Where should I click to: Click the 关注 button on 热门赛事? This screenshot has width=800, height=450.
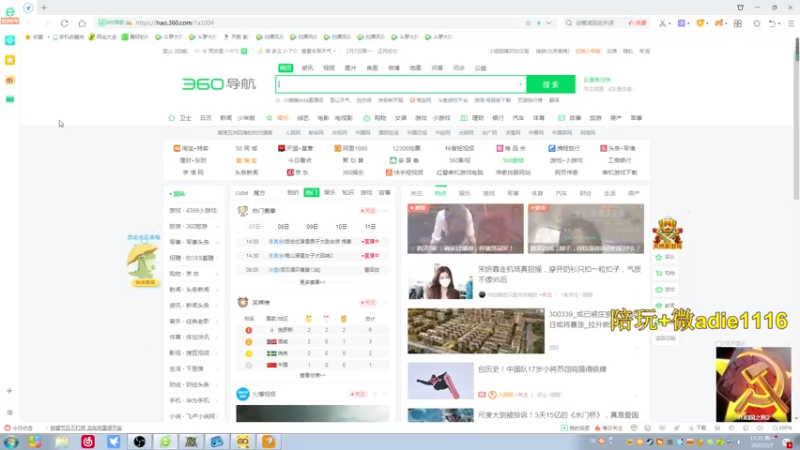pyautogui.click(x=368, y=210)
